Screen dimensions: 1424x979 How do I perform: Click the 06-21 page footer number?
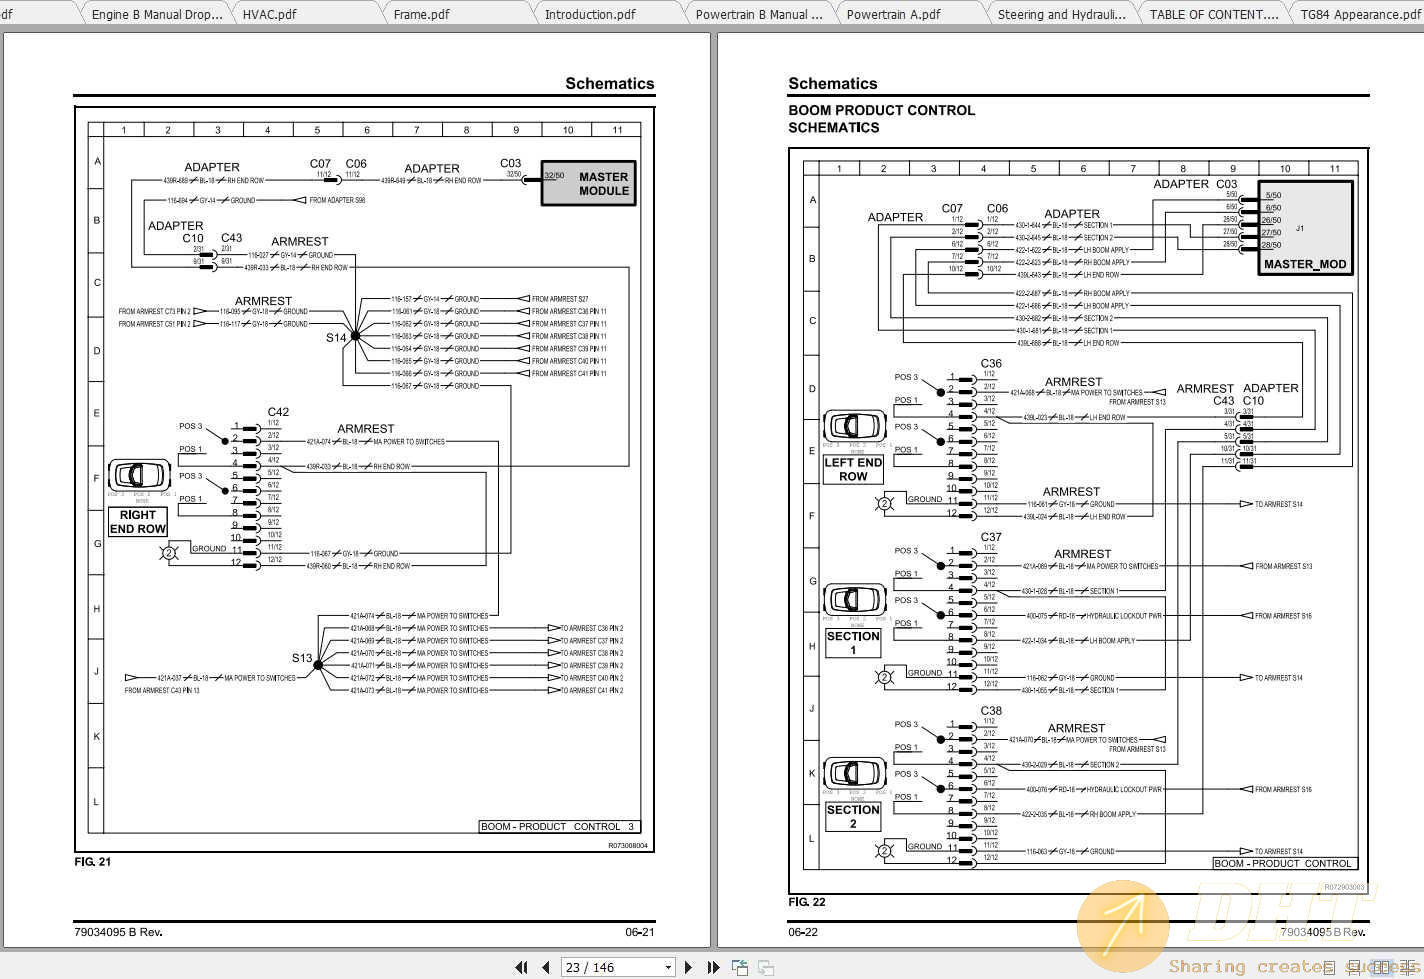pyautogui.click(x=640, y=932)
